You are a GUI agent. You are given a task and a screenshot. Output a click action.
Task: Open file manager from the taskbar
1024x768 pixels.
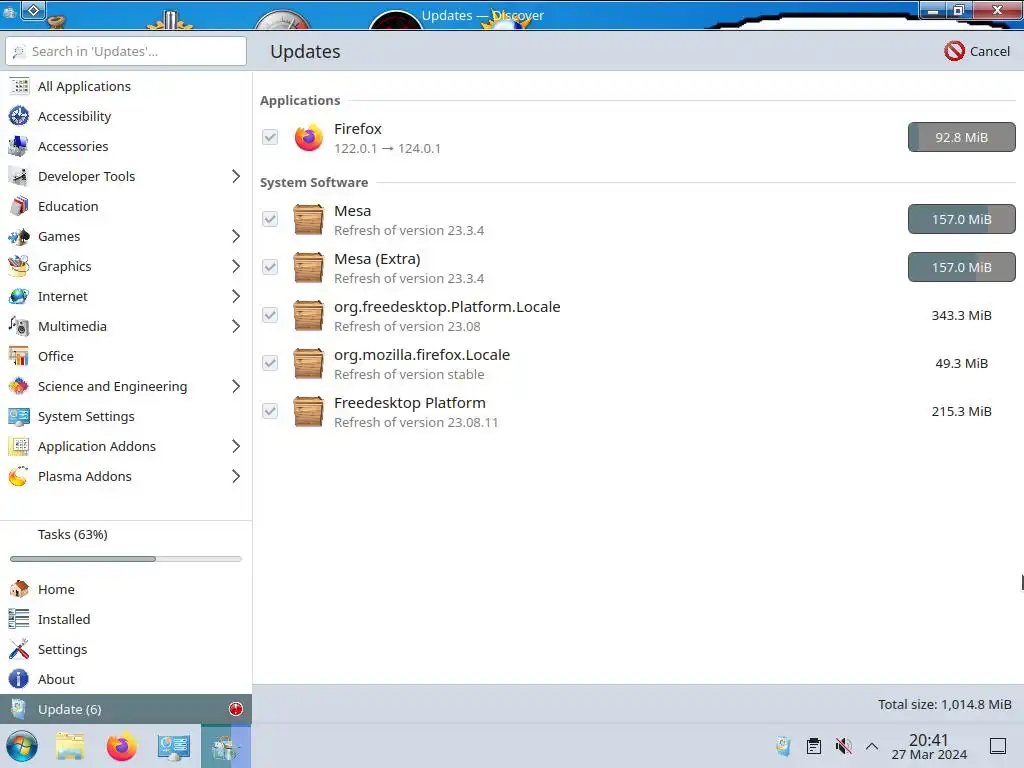click(x=70, y=746)
